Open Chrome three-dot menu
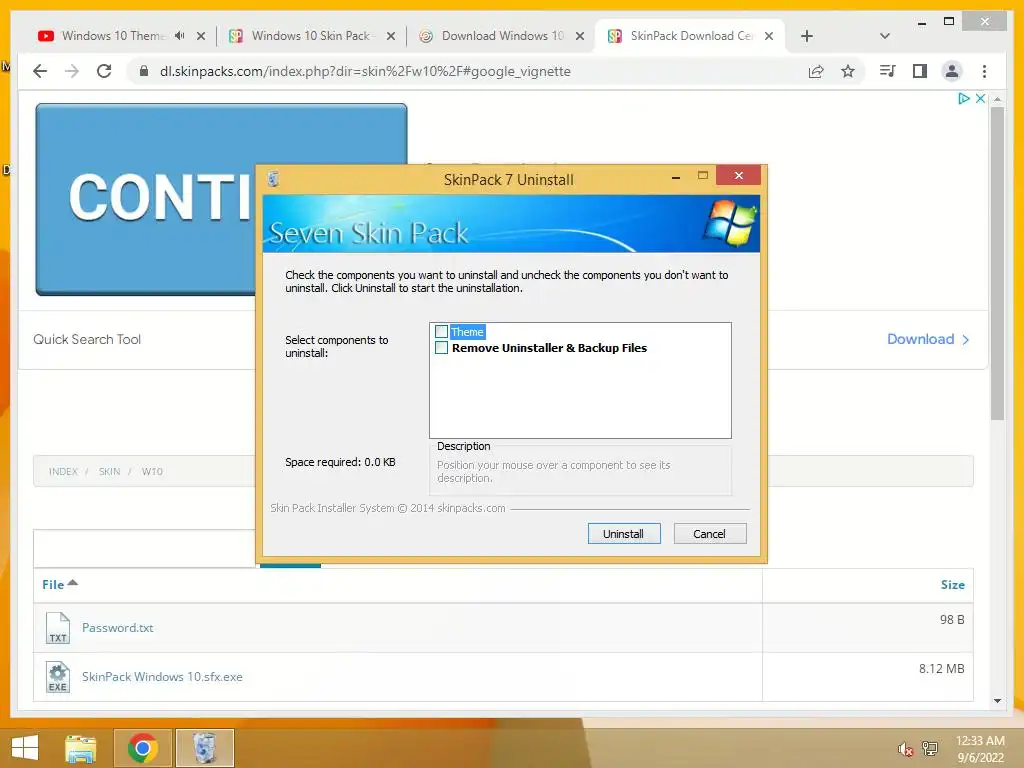Viewport: 1024px width, 768px height. point(984,71)
